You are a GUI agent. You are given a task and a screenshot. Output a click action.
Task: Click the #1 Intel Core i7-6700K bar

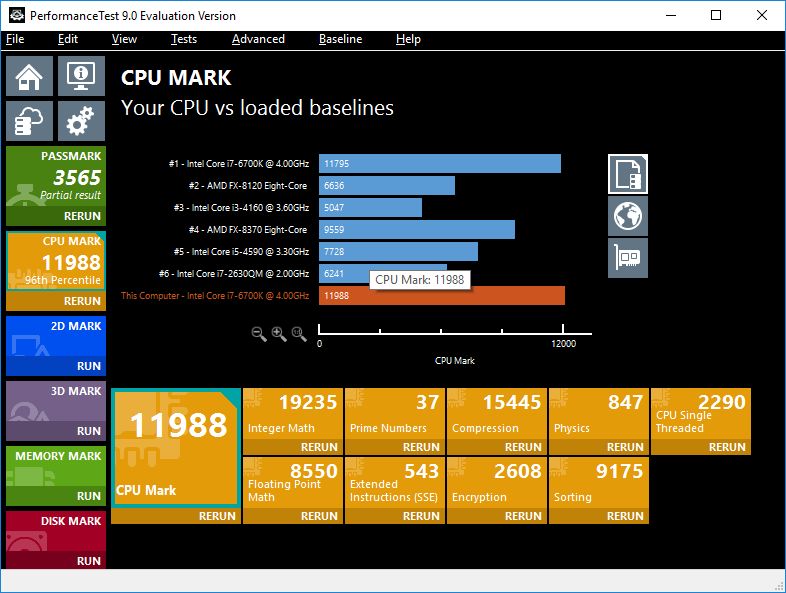[x=440, y=163]
